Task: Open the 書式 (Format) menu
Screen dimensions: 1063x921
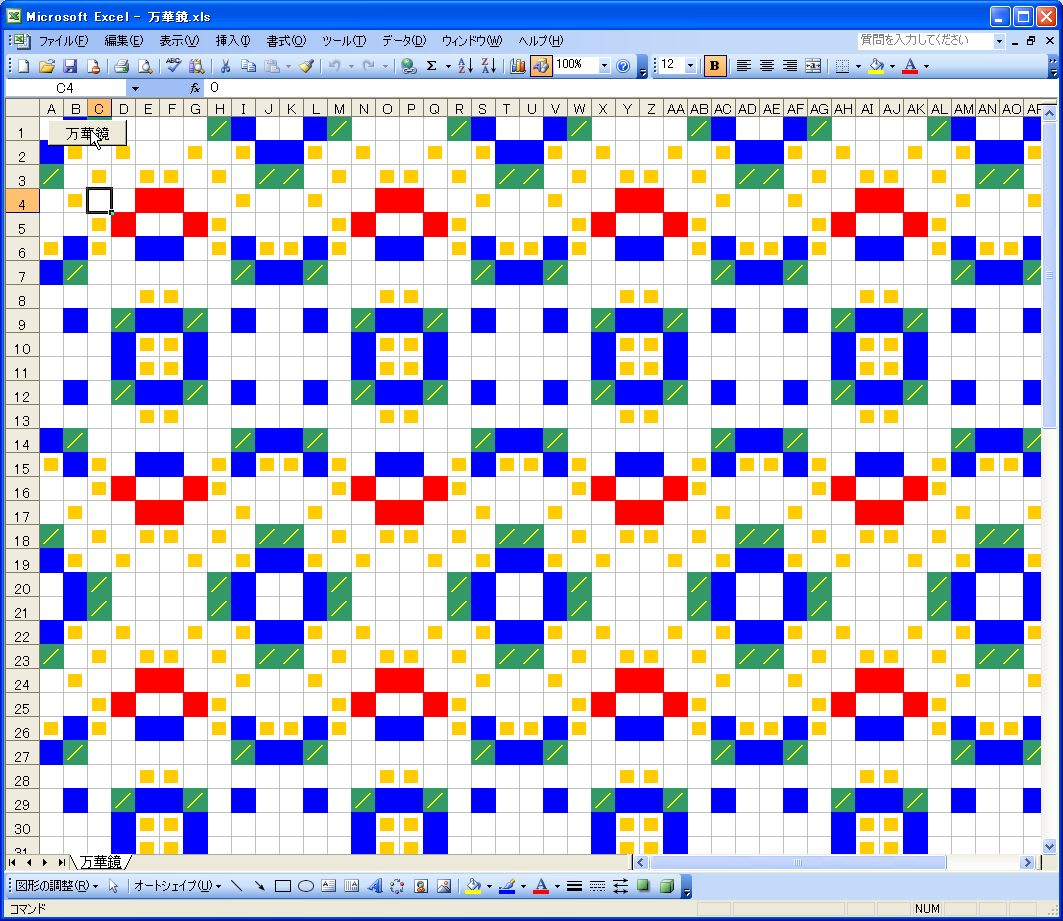Action: pos(286,41)
